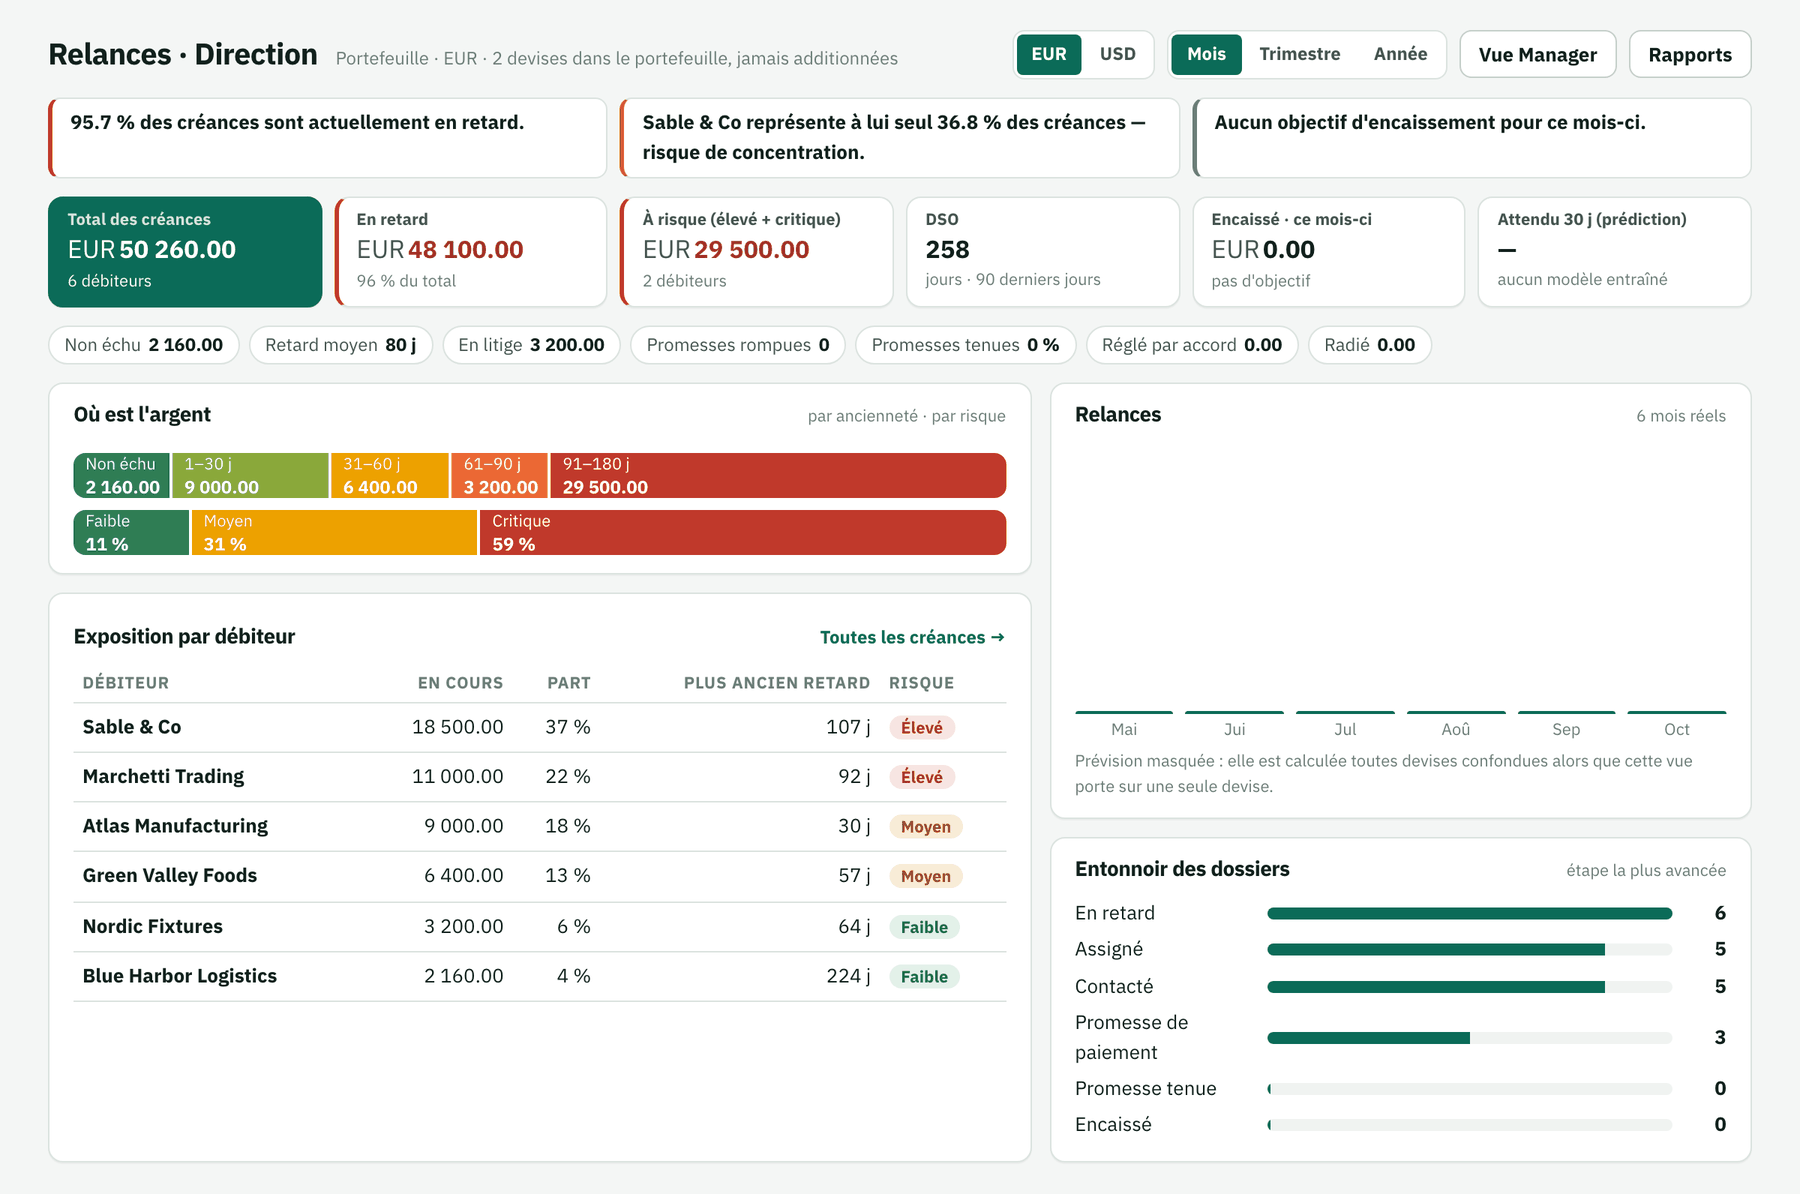The height and width of the screenshot is (1194, 1800).
Task: Open the Sable & Co debtor row
Action: (540, 727)
